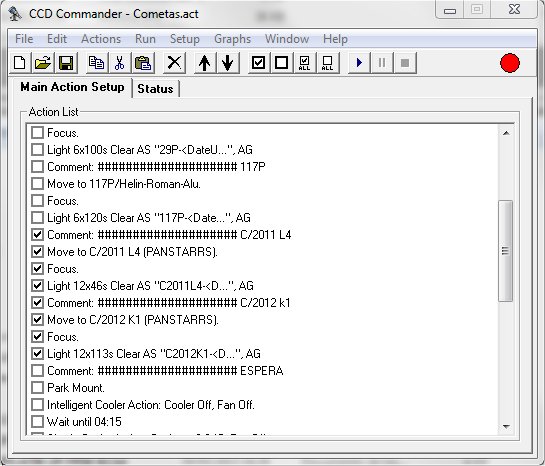545x466 pixels.
Task: Uncheck Move to C/2011 L4 (PANSTARRS) action
Action: [x=38, y=251]
